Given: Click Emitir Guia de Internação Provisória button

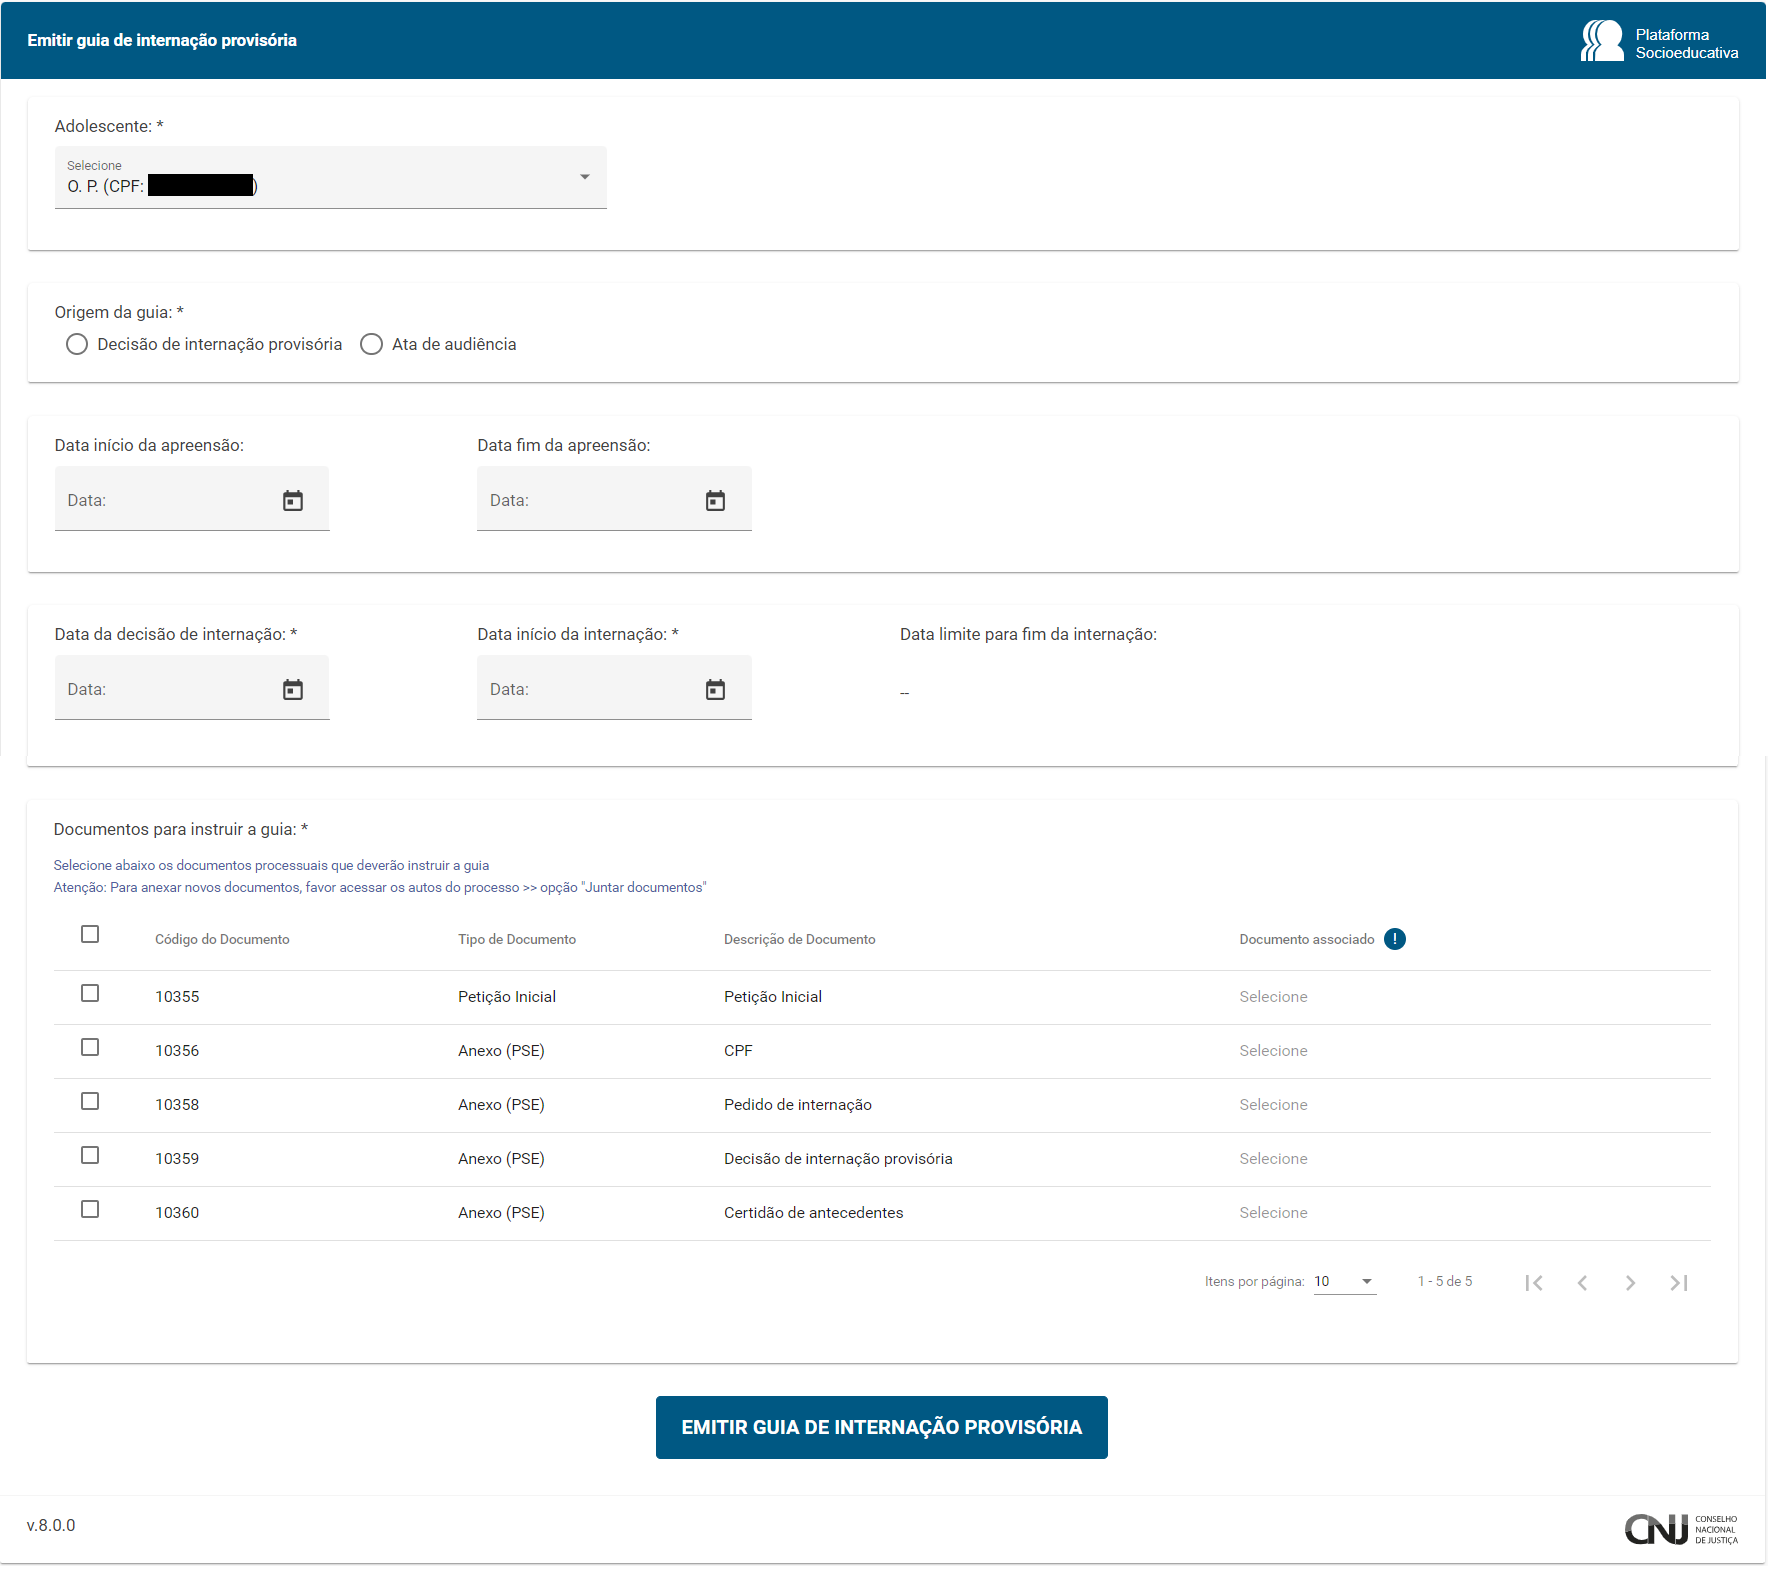Looking at the screenshot, I should [x=881, y=1427].
